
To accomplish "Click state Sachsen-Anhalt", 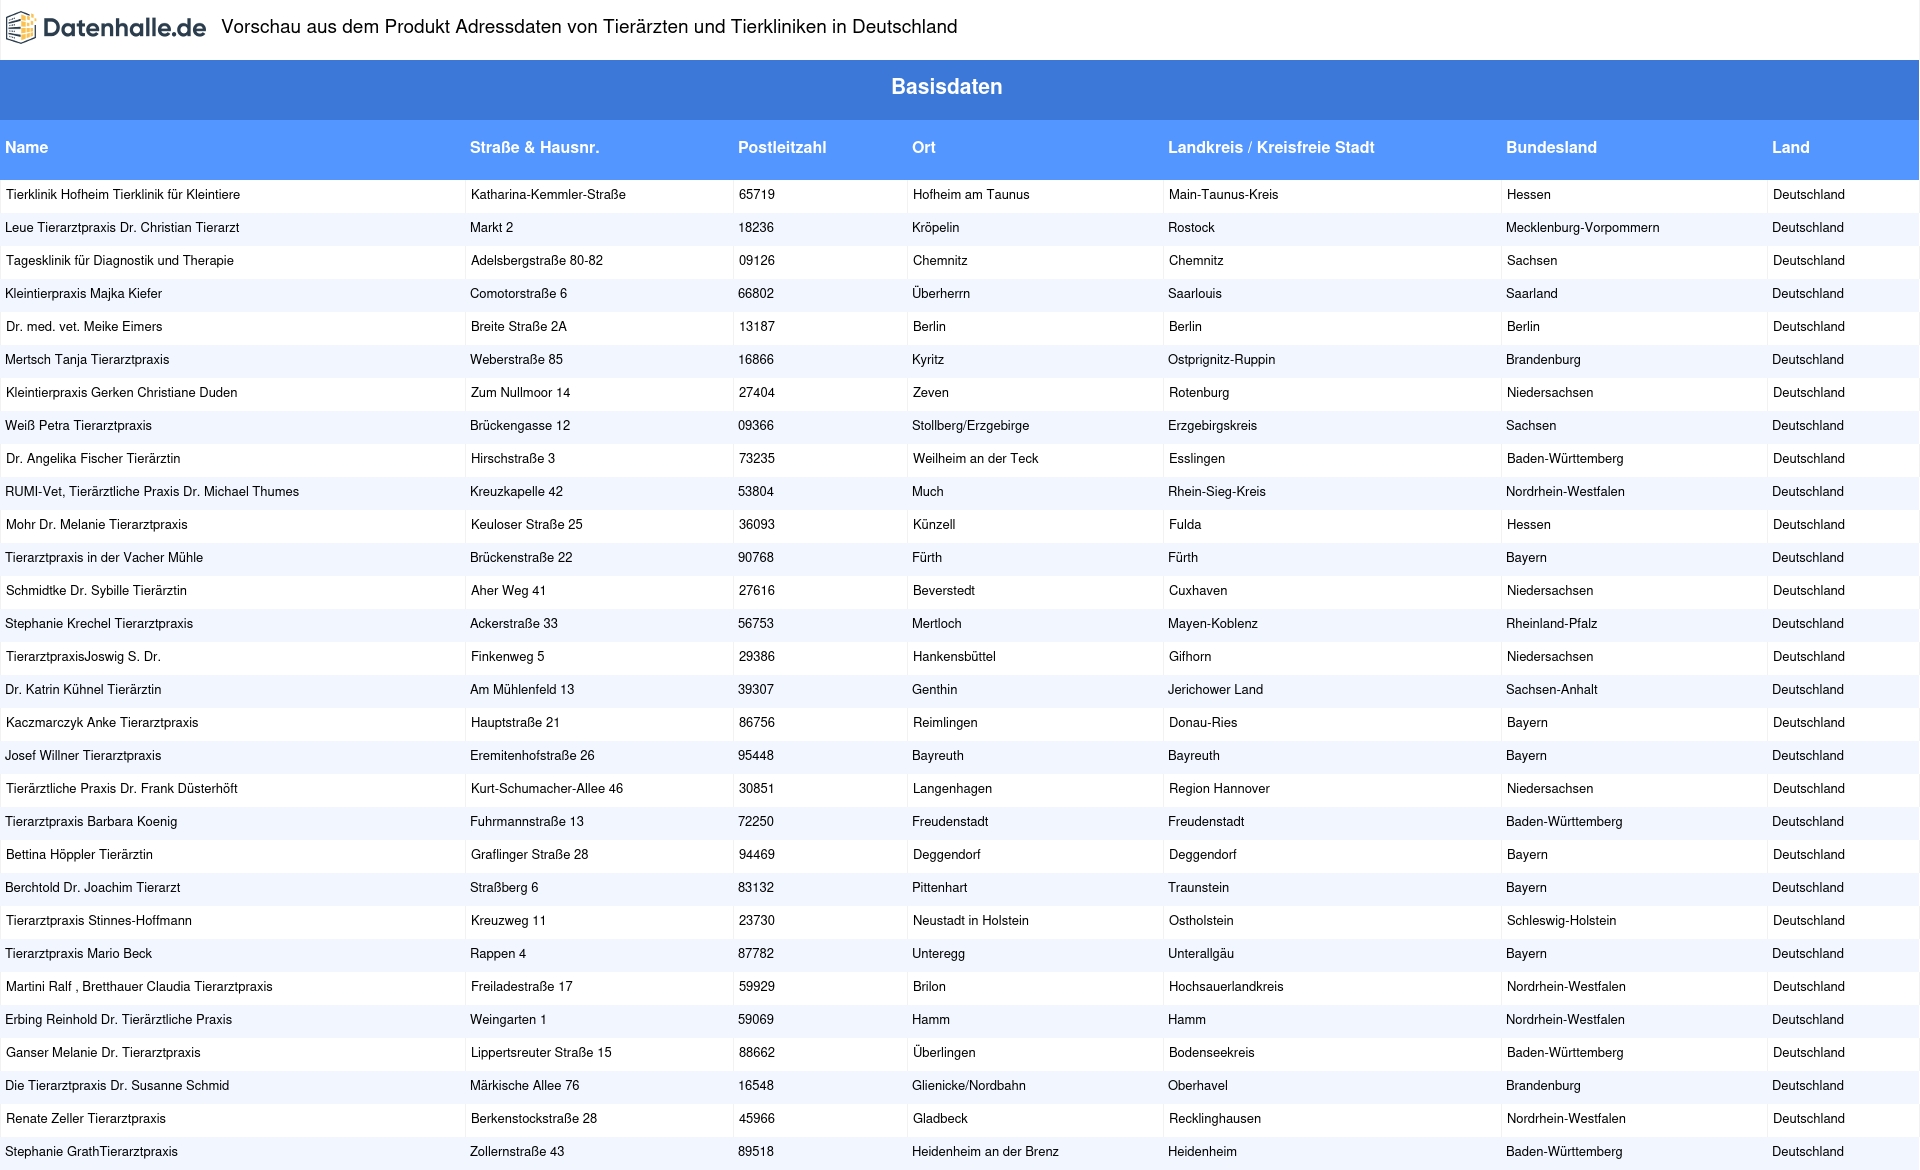I will point(1552,690).
